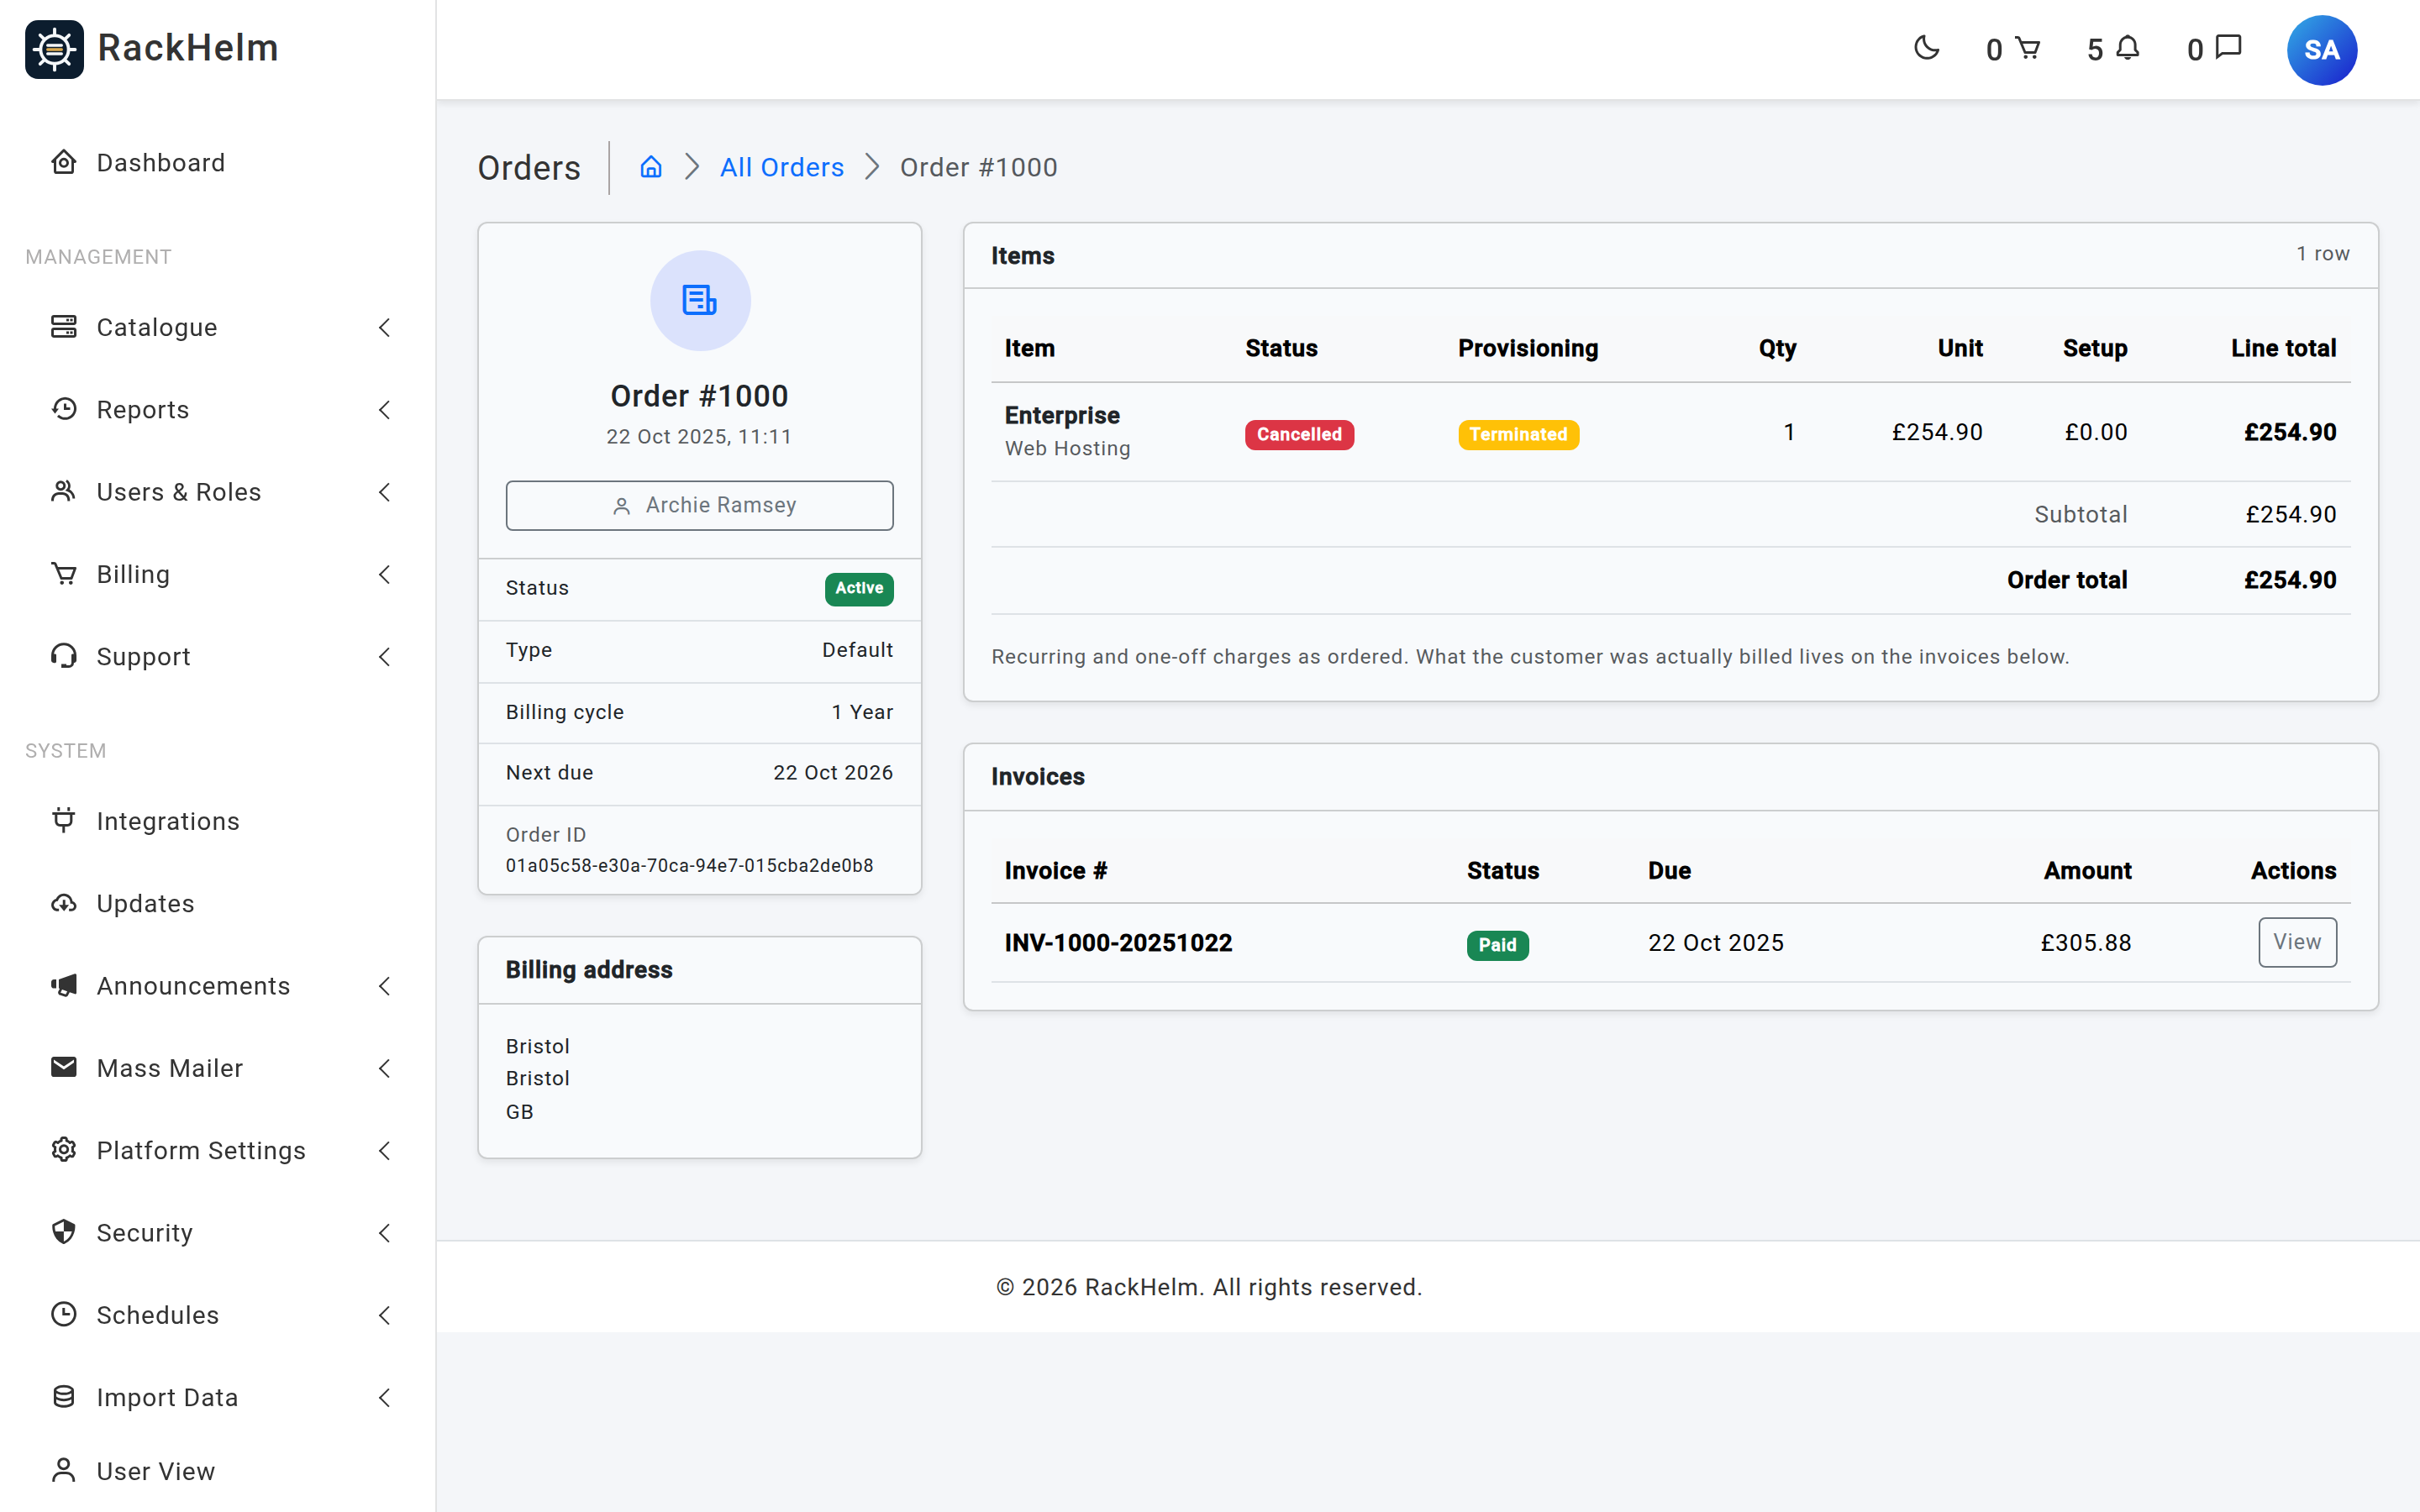The image size is (2420, 1512).
Task: Click the Import Data database icon
Action: point(64,1397)
